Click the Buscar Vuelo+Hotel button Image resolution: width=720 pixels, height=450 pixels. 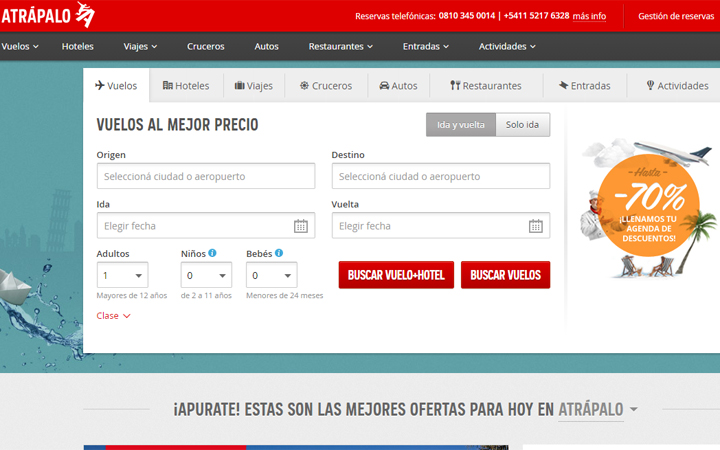tap(396, 275)
